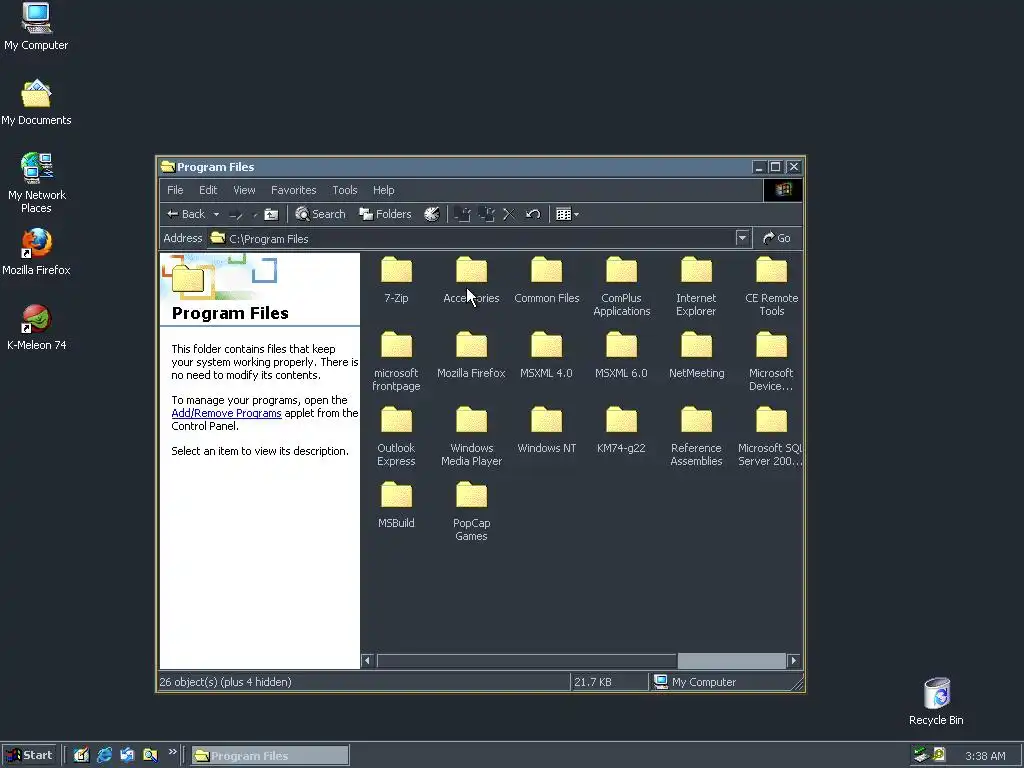Click the Go button
Viewport: 1024px width, 768px height.
(x=776, y=238)
